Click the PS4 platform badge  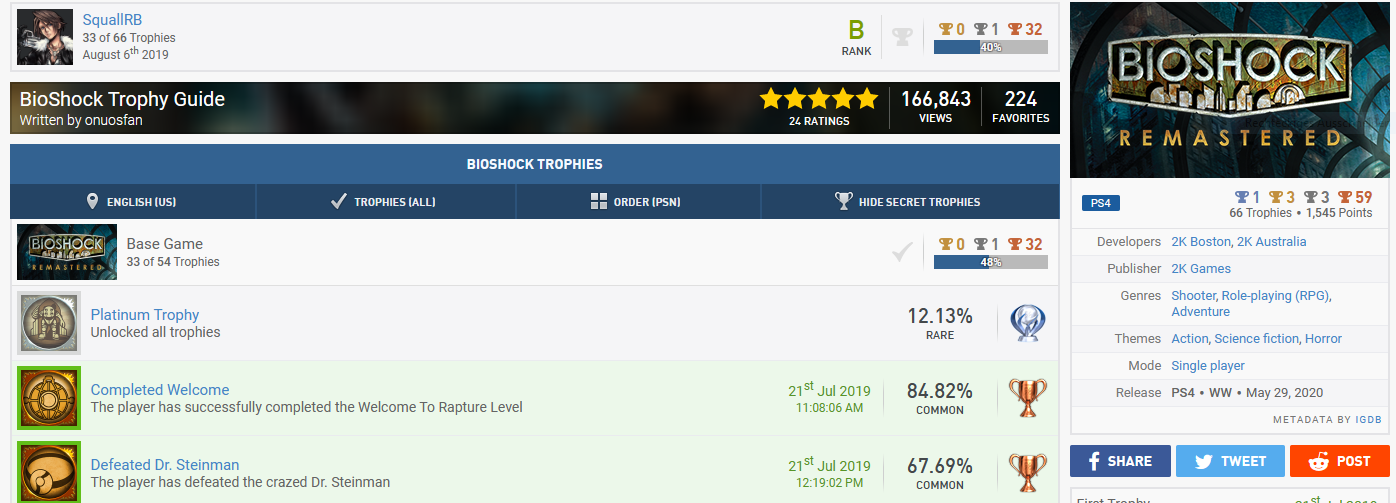[1101, 203]
